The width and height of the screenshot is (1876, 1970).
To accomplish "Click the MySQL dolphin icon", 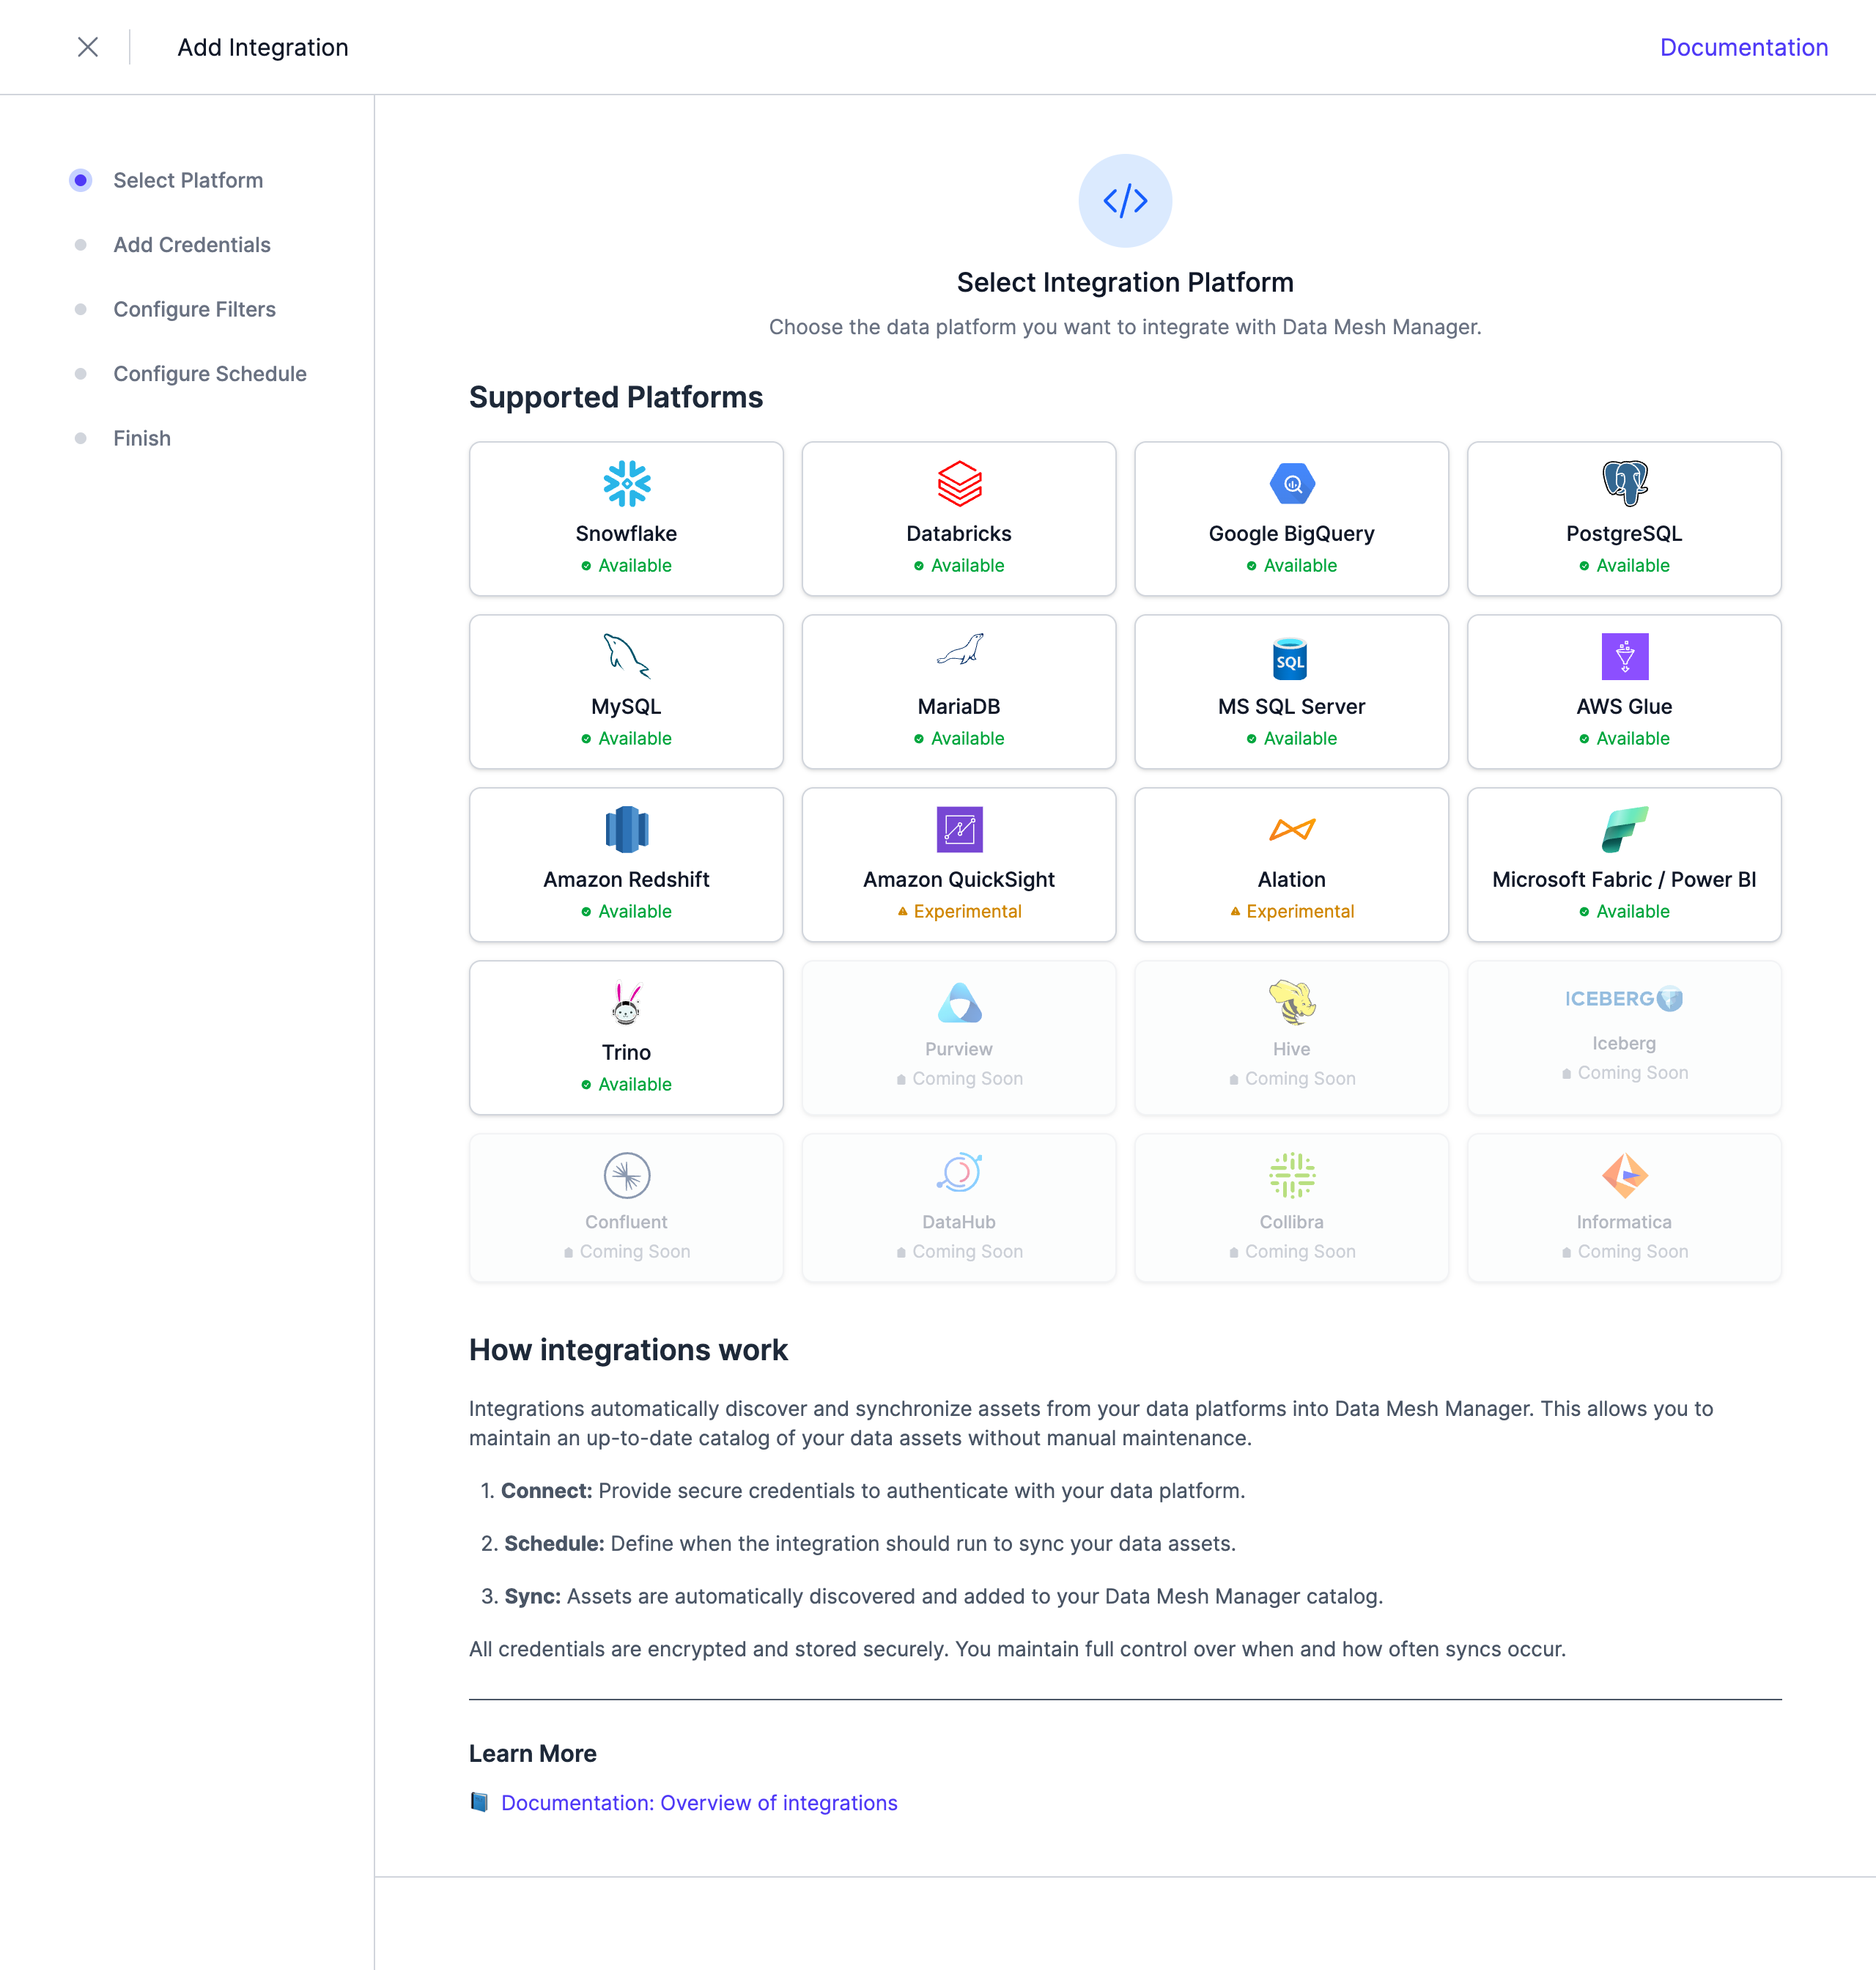I will pyautogui.click(x=627, y=657).
